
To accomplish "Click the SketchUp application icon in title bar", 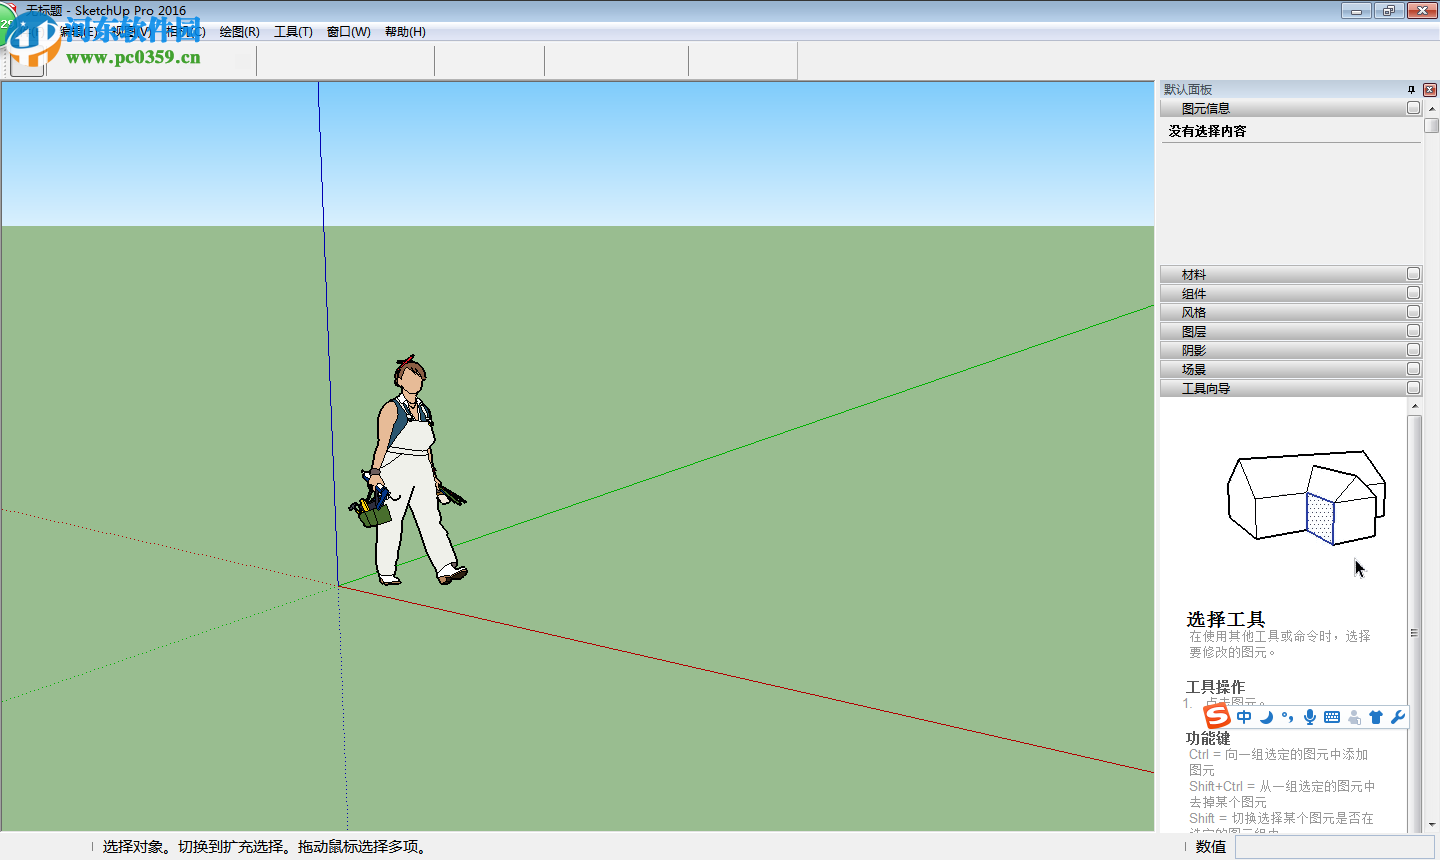I will pos(9,9).
